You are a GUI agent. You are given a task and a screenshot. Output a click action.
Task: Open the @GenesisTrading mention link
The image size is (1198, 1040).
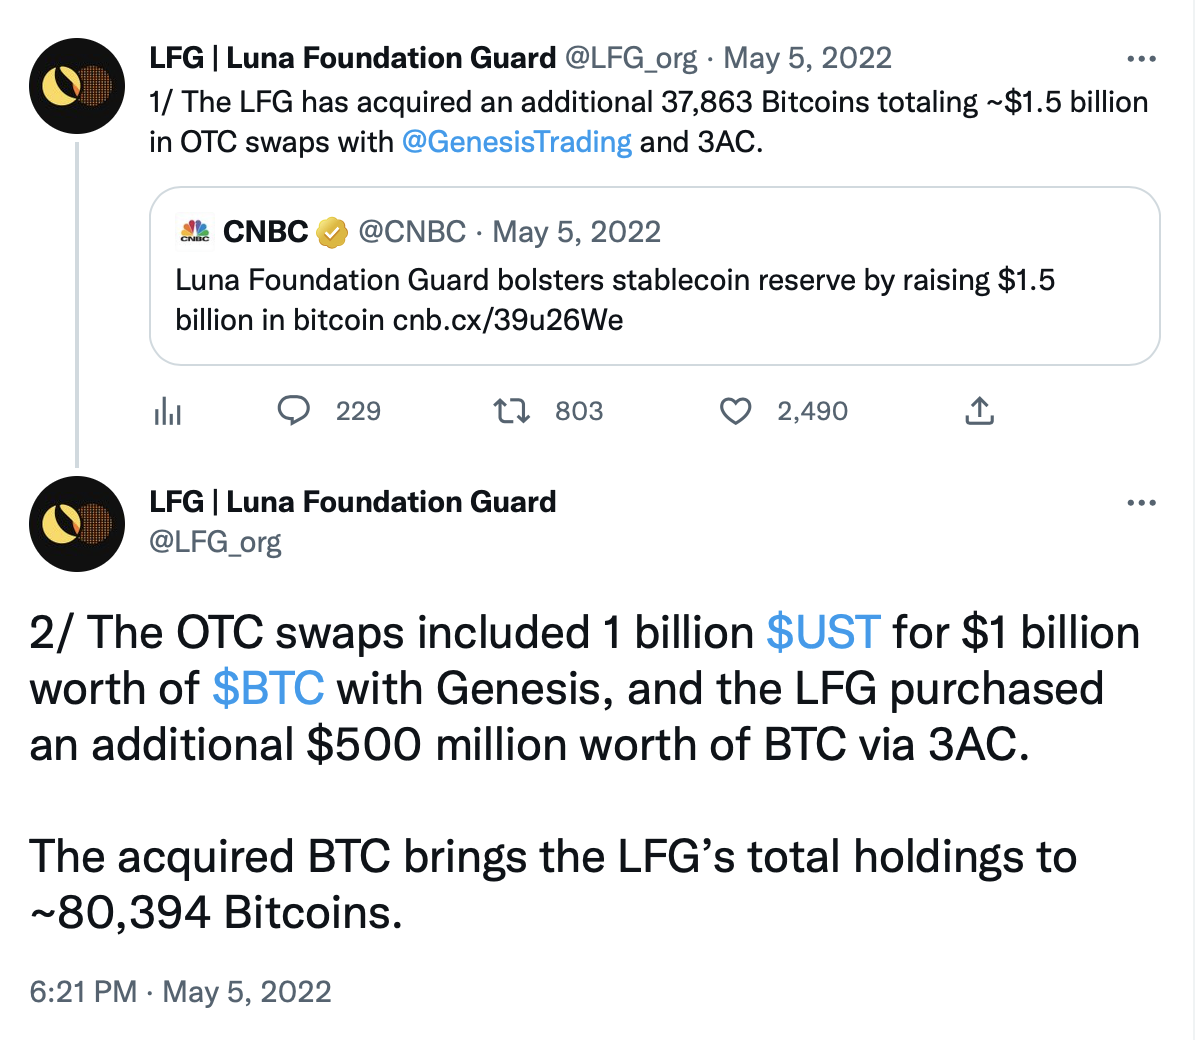point(516,142)
